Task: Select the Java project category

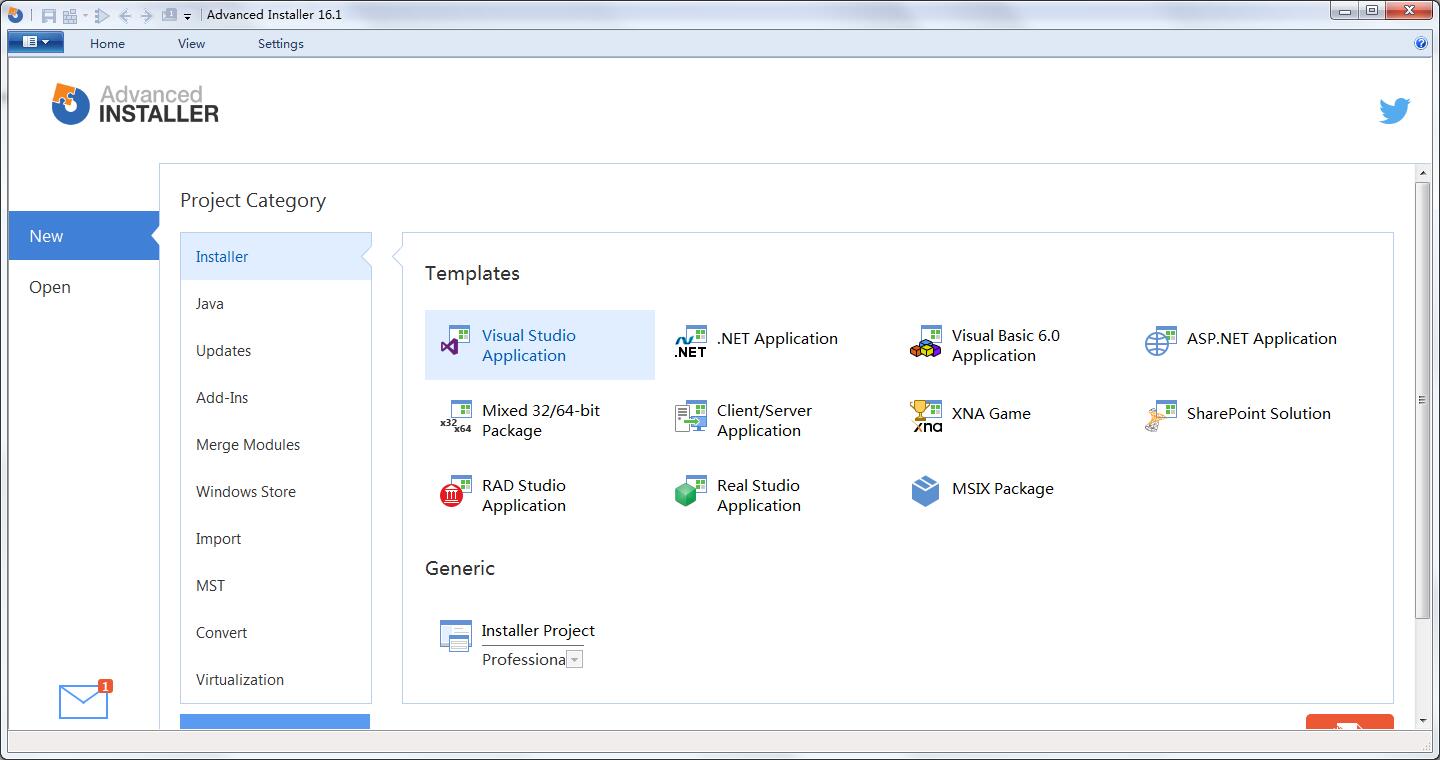Action: pos(276,304)
